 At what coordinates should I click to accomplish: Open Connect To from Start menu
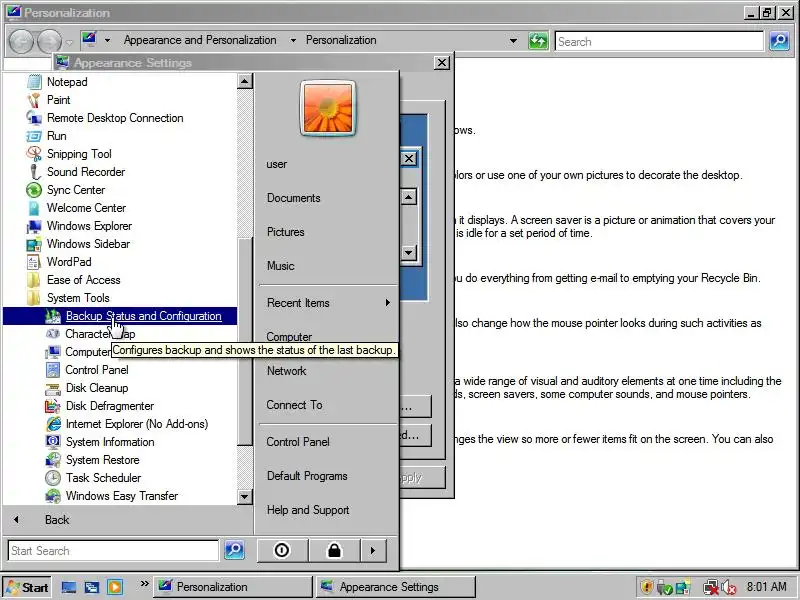click(x=294, y=405)
